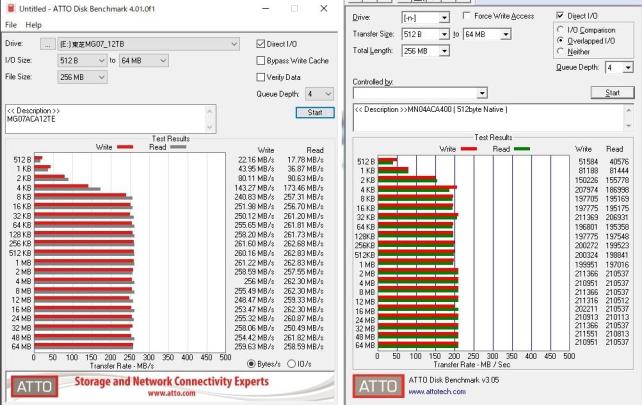Screen dimensions: 642x405
Task: Click the ATTO logo in left window banner
Action: [x=34, y=386]
